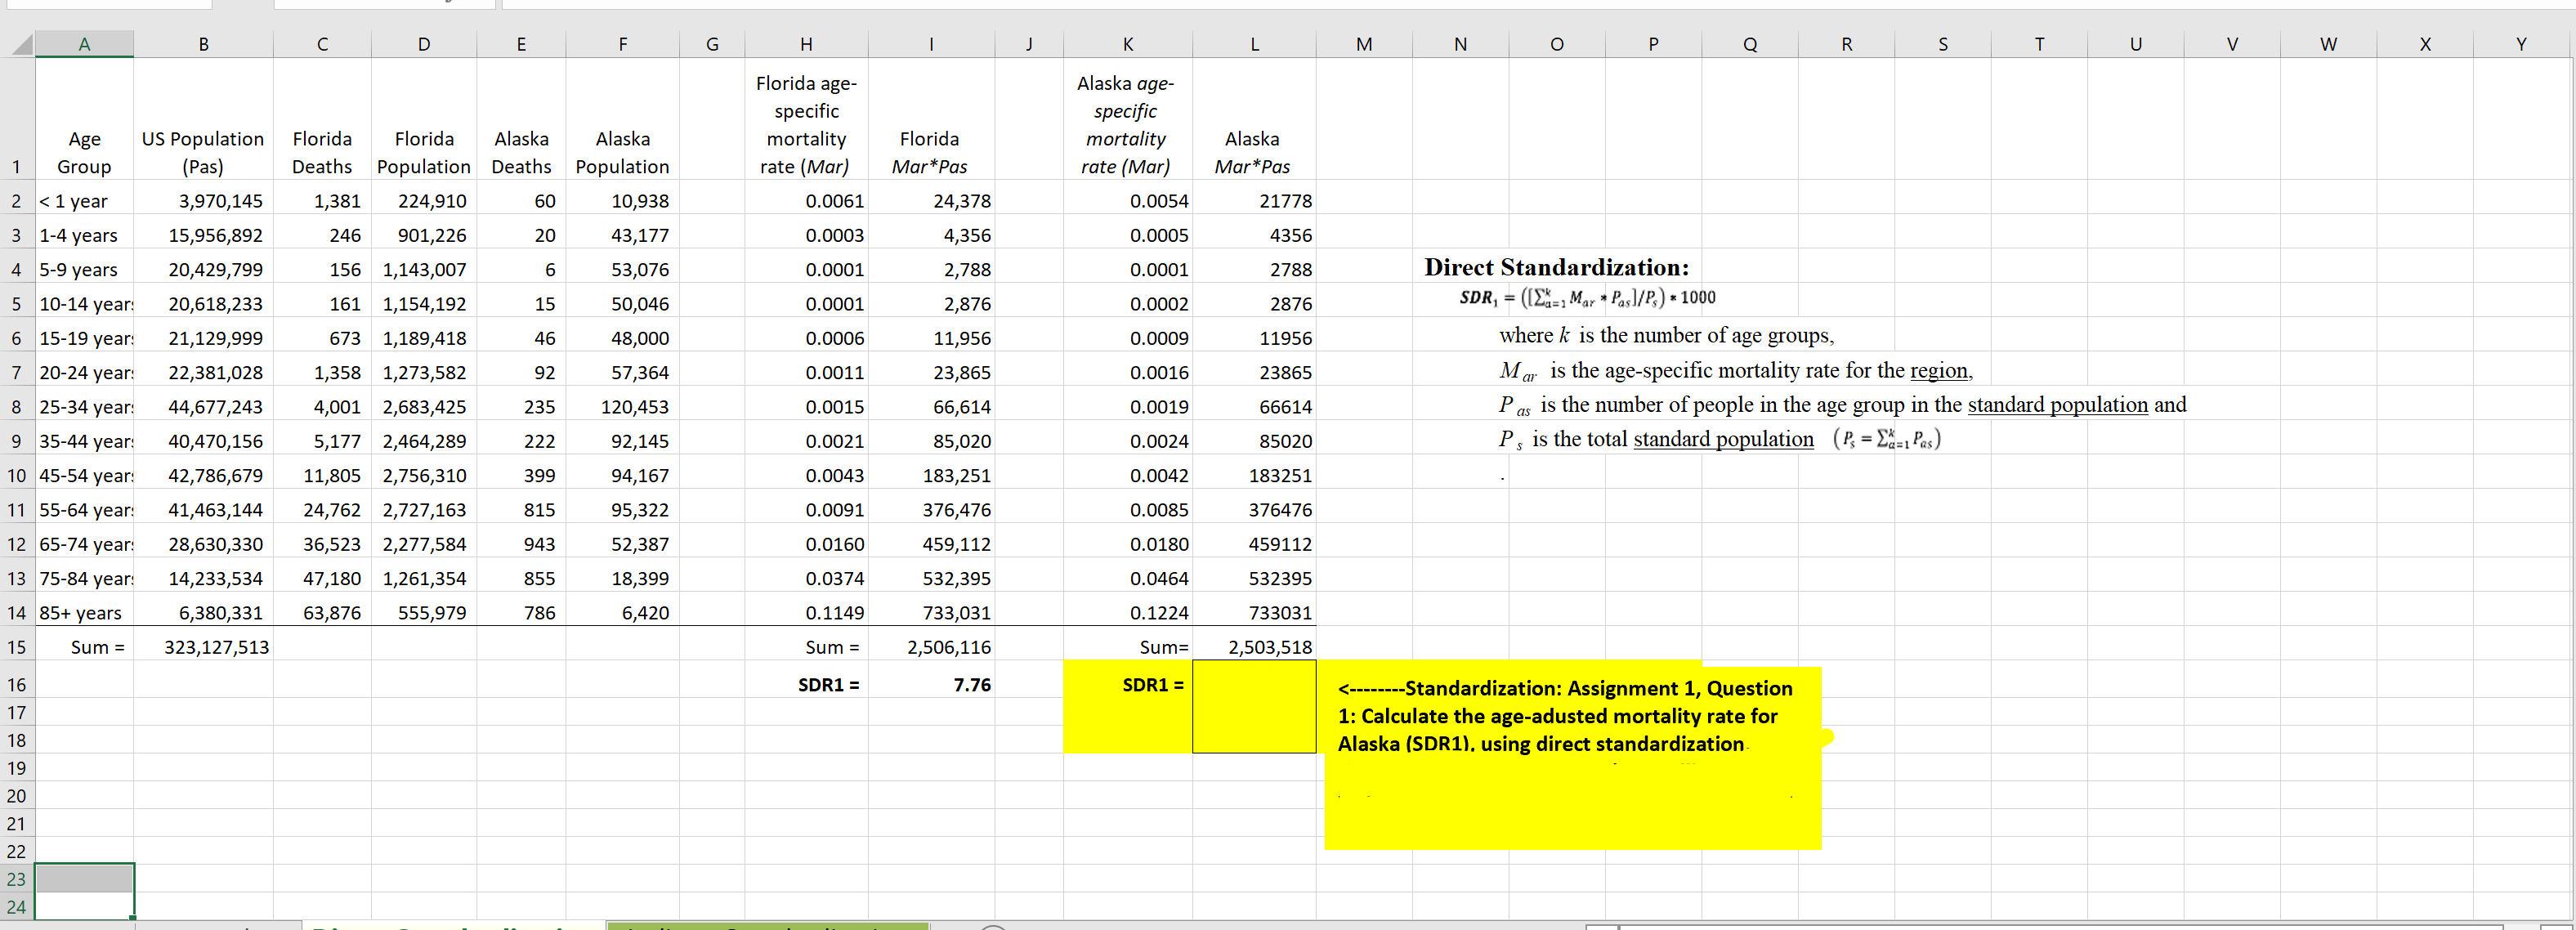Click the 'Sum =' label in column A
The width and height of the screenshot is (2576, 930).
(97, 647)
